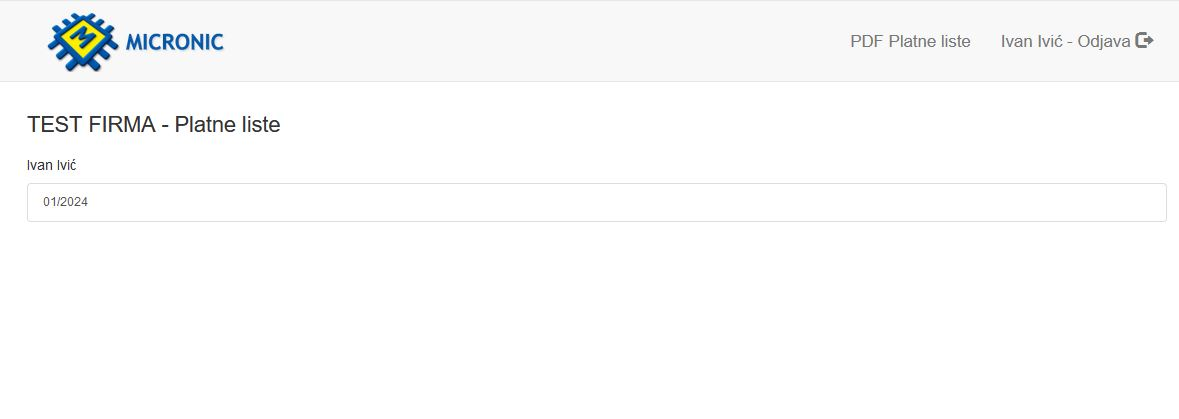Log out via Ivan Ivić - Odjava
This screenshot has width=1179, height=419.
click(x=1076, y=41)
